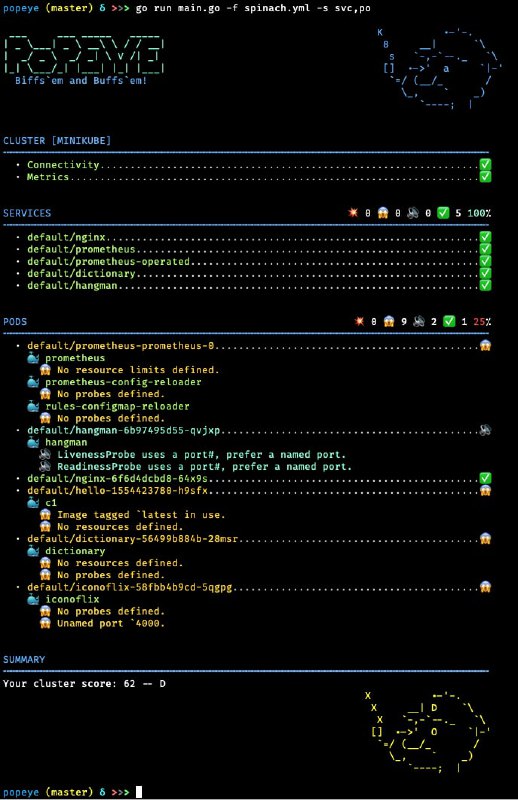Click scream emoji beside 'Image tagged `latest in use.'
Image resolution: width=518 pixels, height=800 pixels.
click(x=45, y=515)
